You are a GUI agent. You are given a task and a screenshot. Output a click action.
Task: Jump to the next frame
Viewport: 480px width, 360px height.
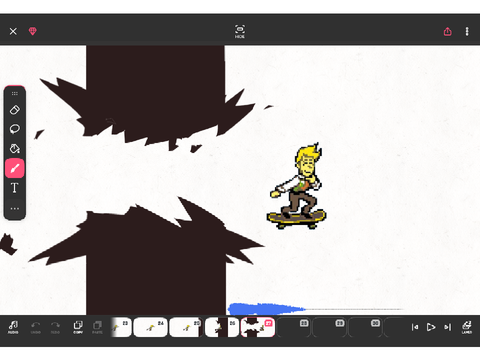click(x=447, y=327)
